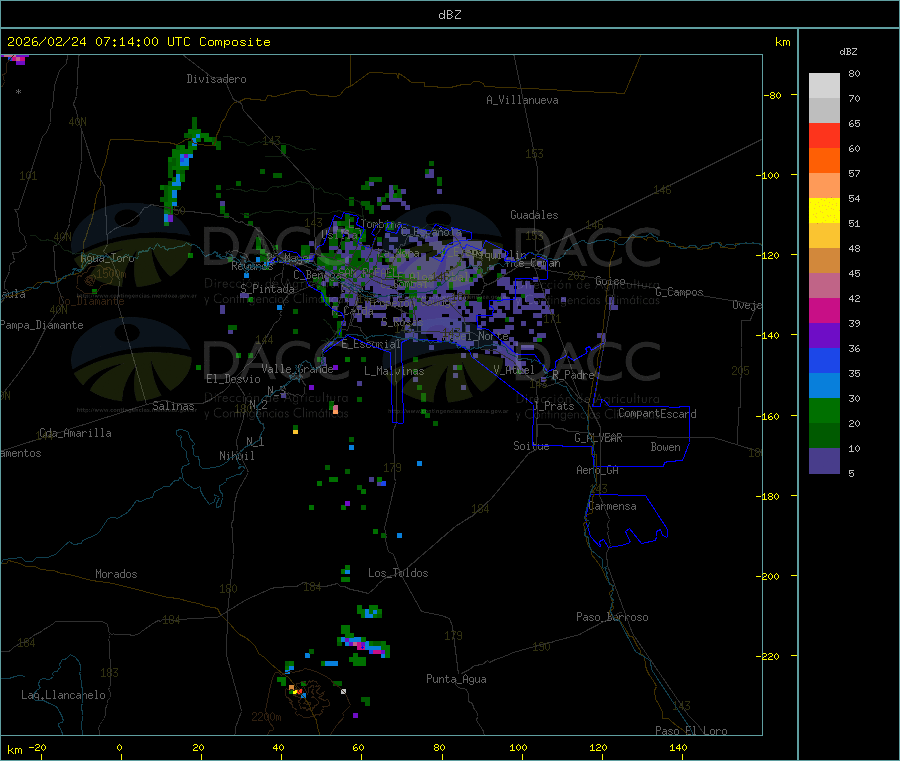Click the 'G_ALVEAR' place label

598,438
